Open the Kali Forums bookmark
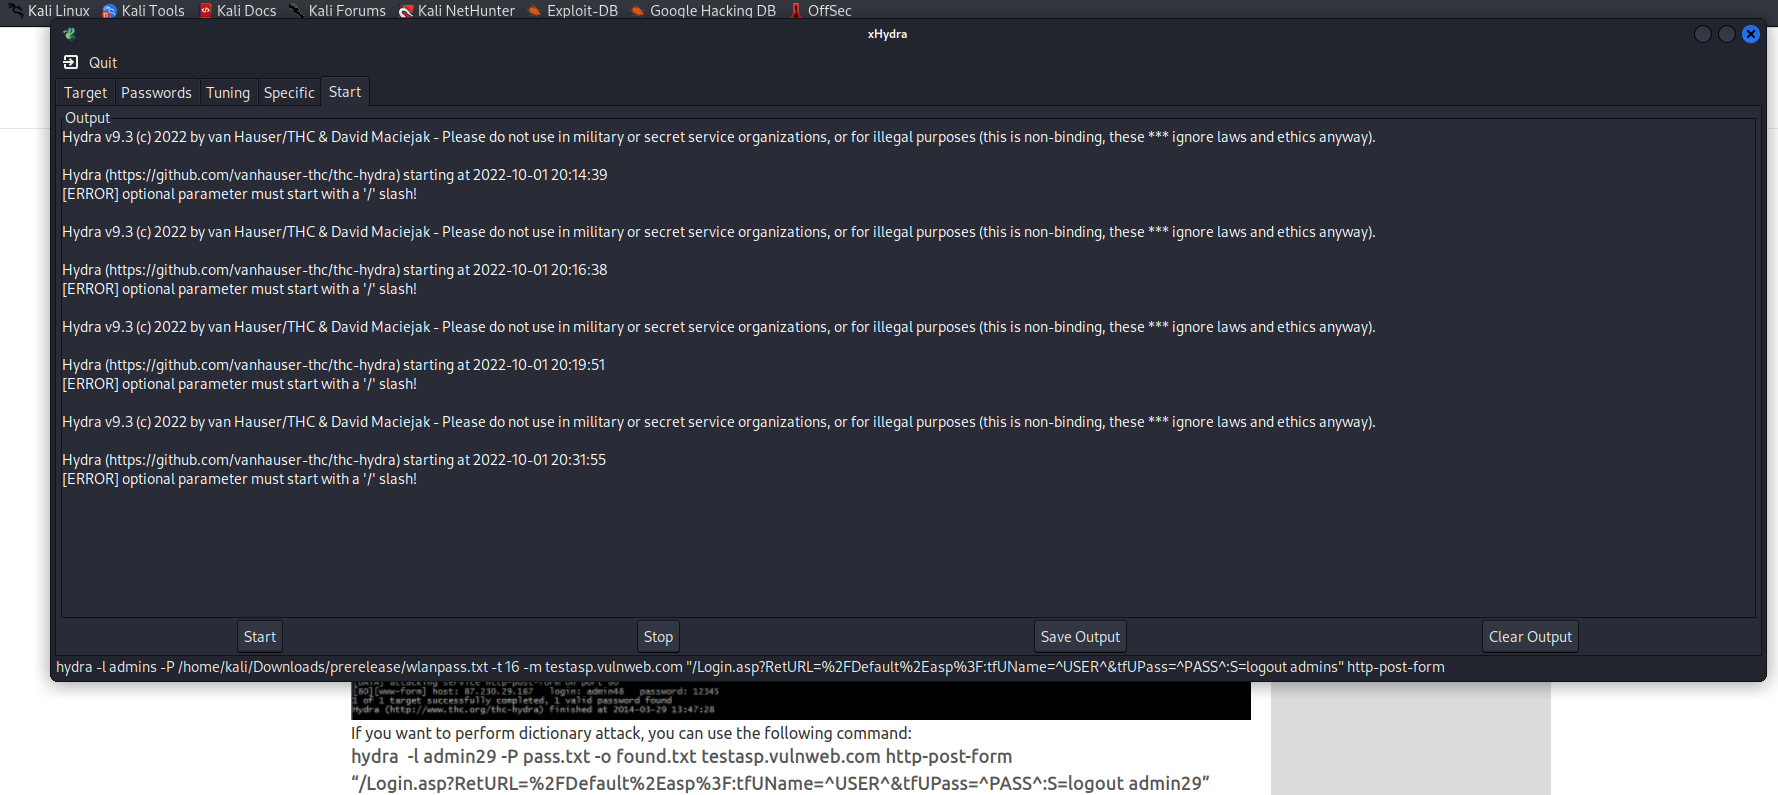This screenshot has width=1778, height=795. pos(337,10)
